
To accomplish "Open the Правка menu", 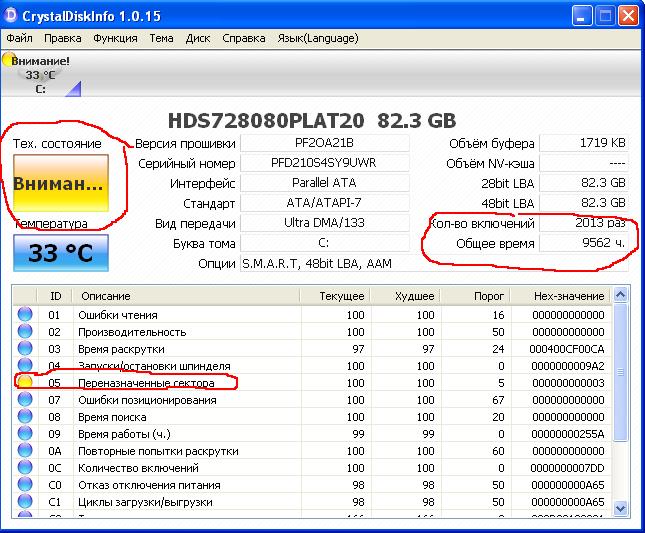I will 63,38.
